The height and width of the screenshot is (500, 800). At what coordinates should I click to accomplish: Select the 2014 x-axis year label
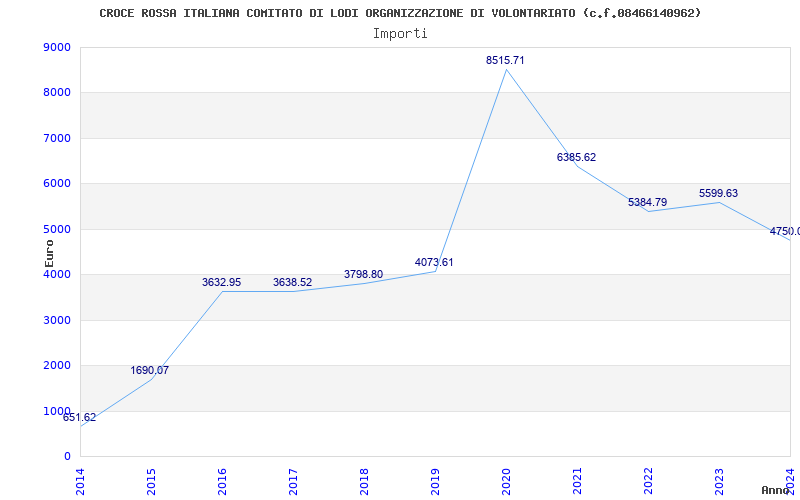point(80,482)
